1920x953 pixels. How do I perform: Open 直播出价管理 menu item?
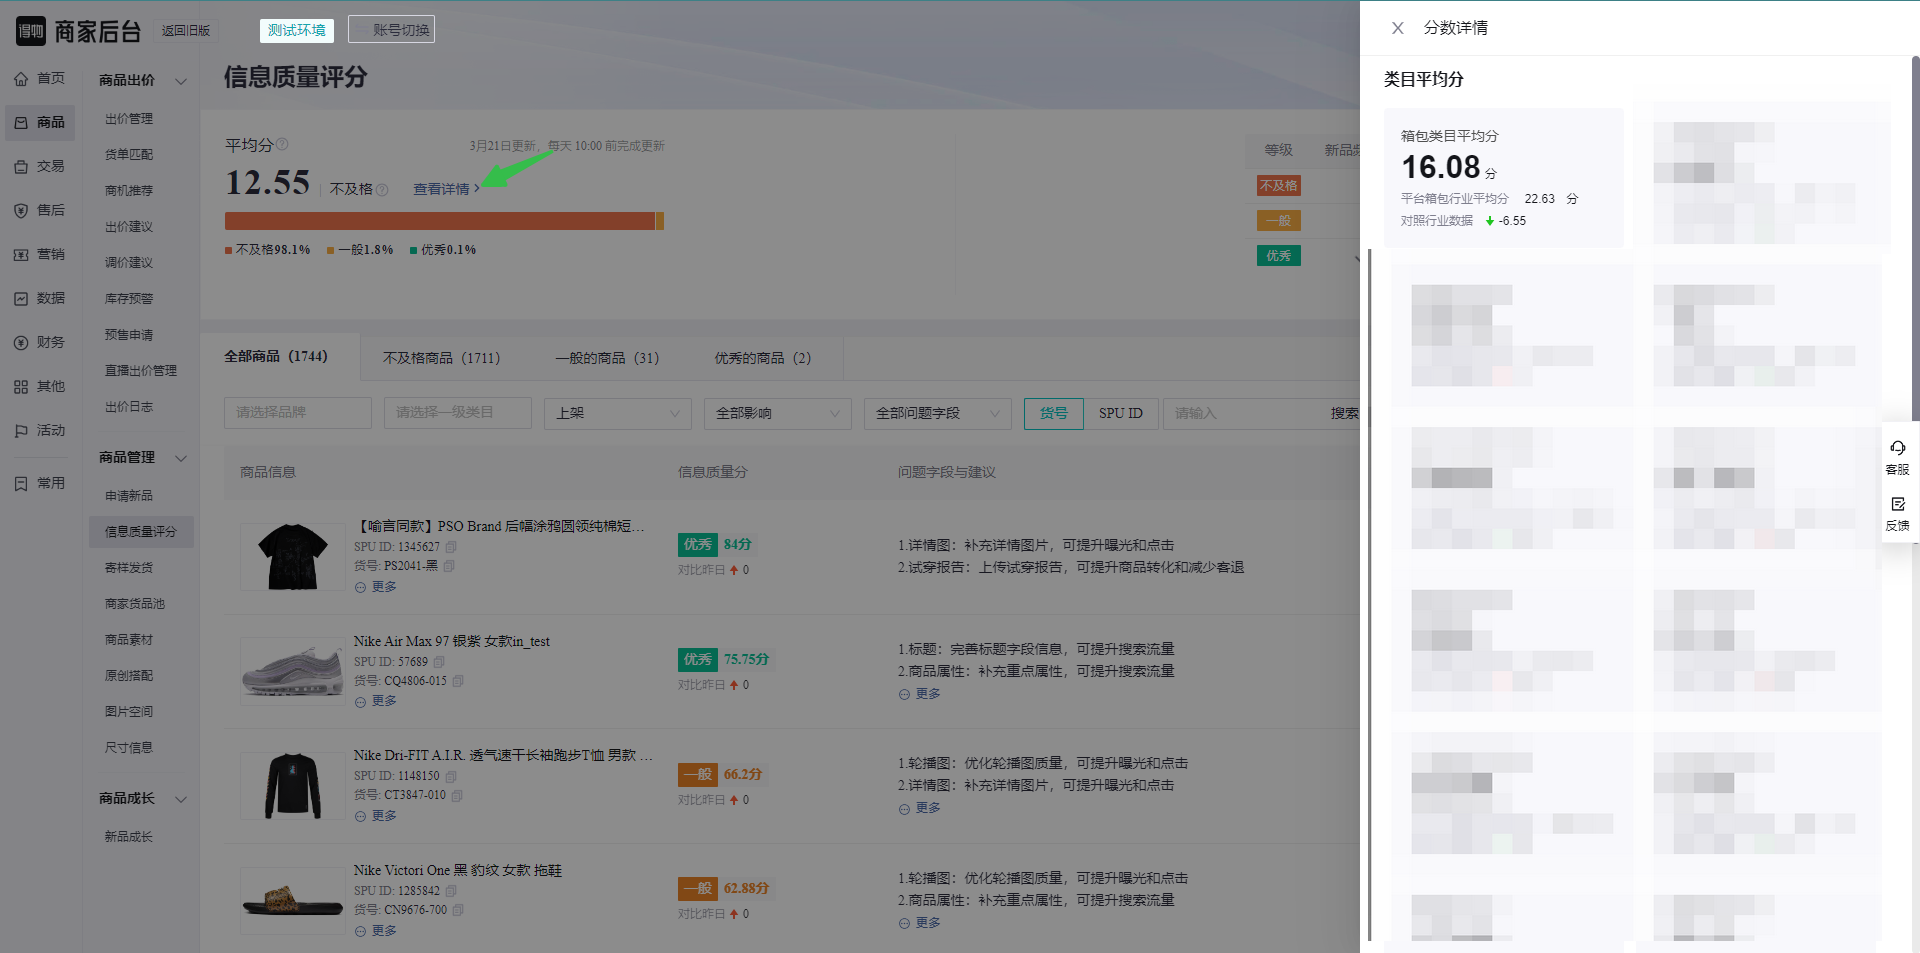pyautogui.click(x=141, y=371)
